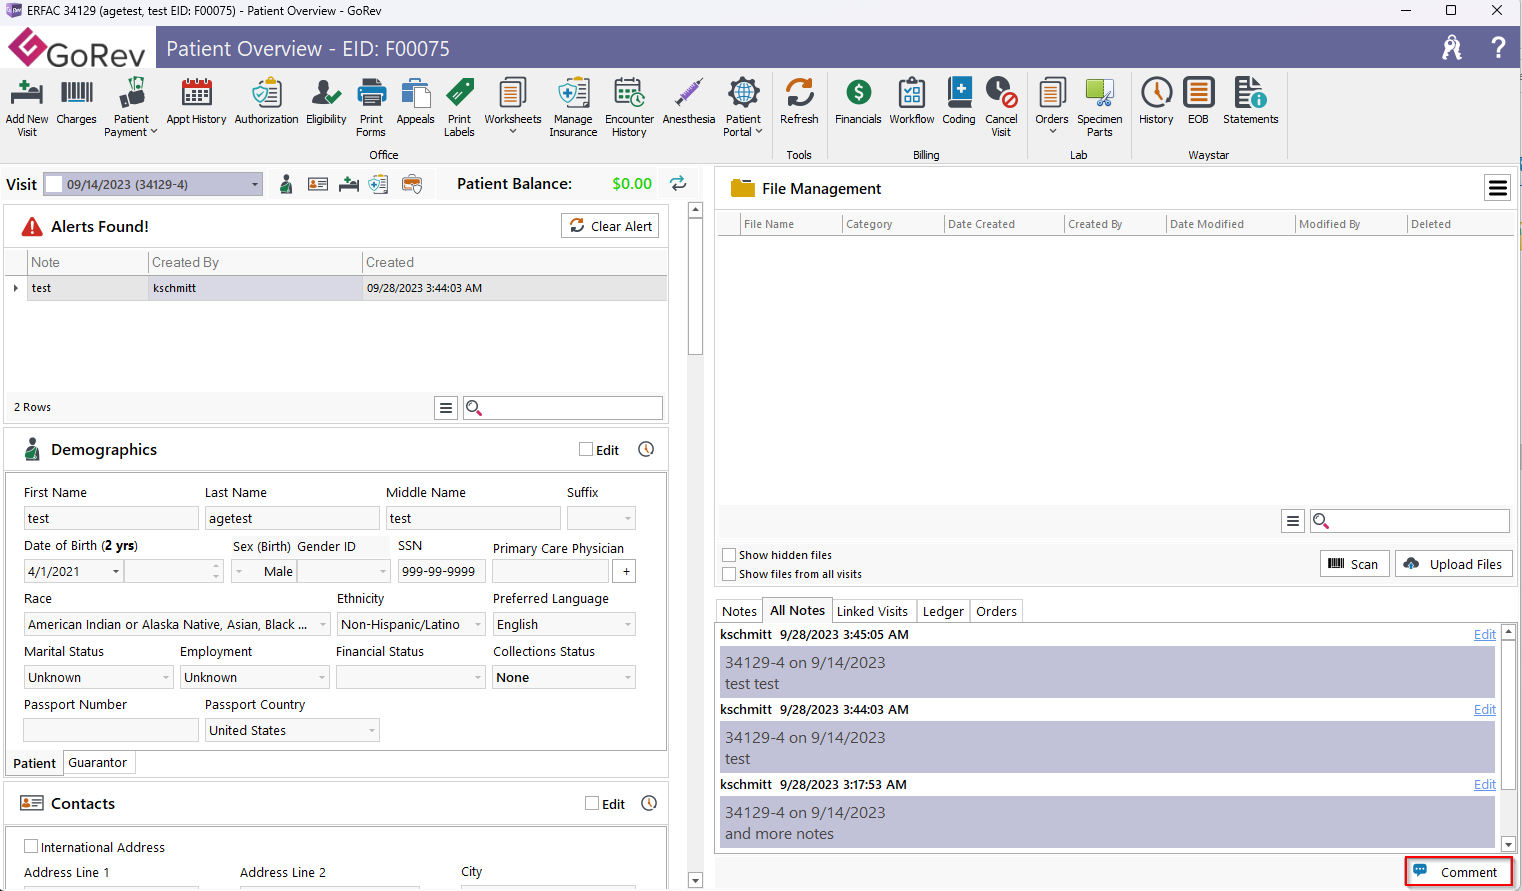Open the Coding tool
Image resolution: width=1522 pixels, height=891 pixels.
tap(959, 101)
